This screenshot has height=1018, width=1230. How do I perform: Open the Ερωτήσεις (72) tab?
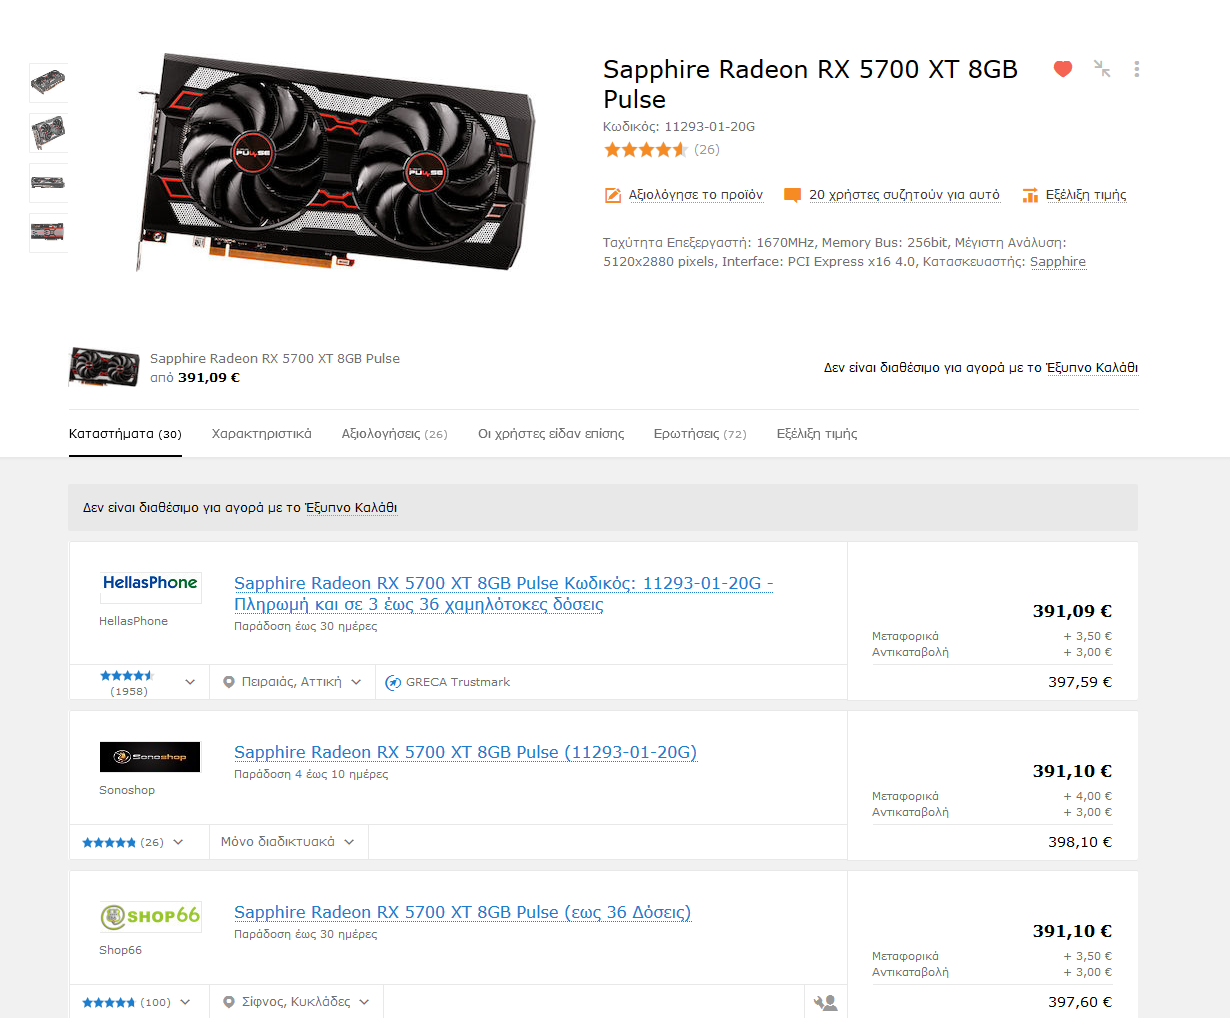[700, 434]
